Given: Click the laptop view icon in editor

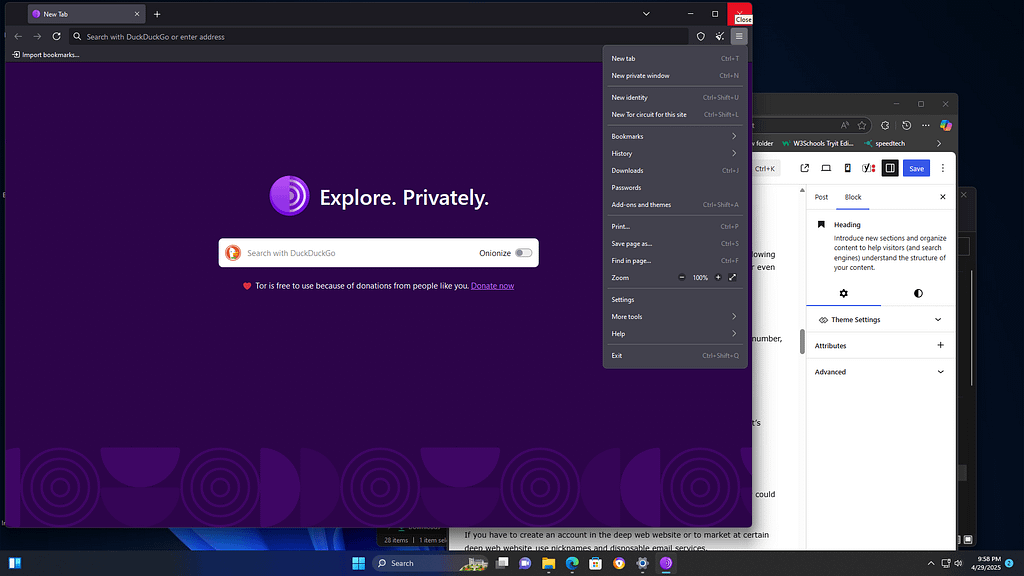Looking at the screenshot, I should pos(826,168).
